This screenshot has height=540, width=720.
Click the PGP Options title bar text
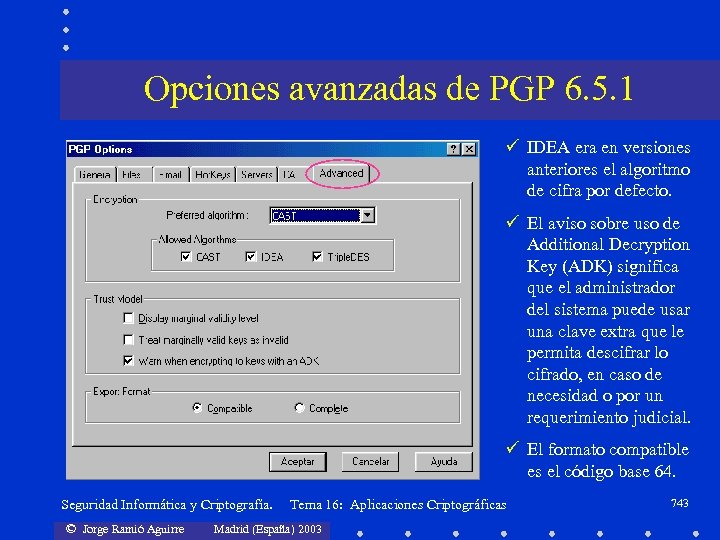100,150
